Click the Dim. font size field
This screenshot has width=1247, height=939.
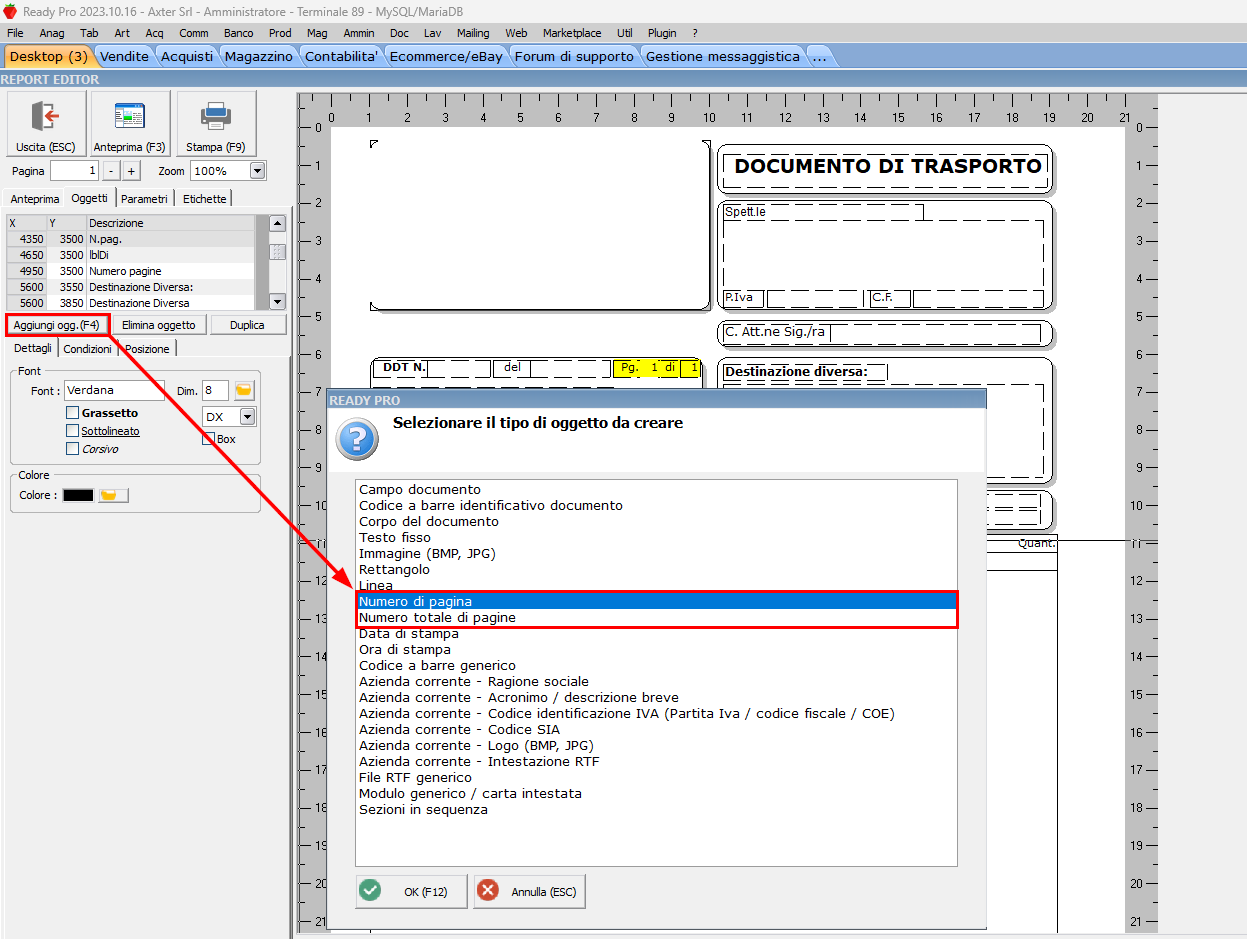[215, 390]
